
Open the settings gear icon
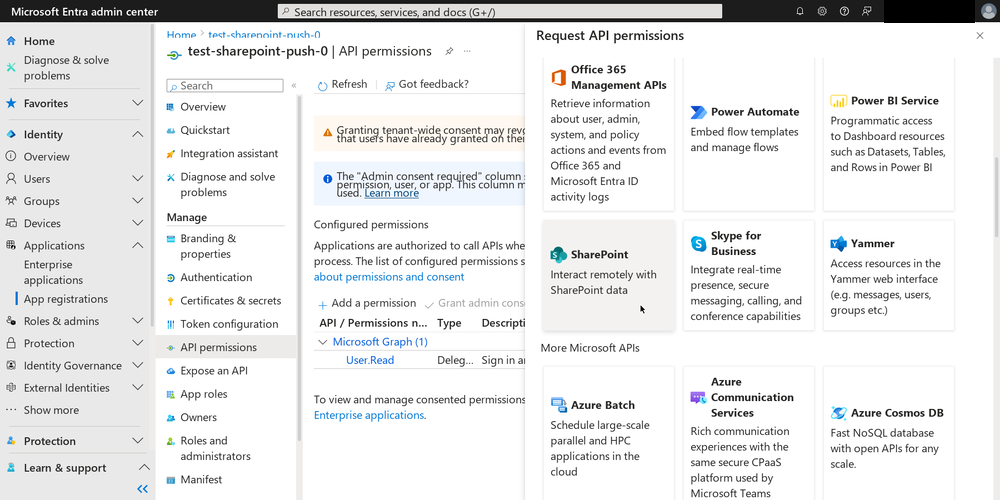[x=822, y=11]
